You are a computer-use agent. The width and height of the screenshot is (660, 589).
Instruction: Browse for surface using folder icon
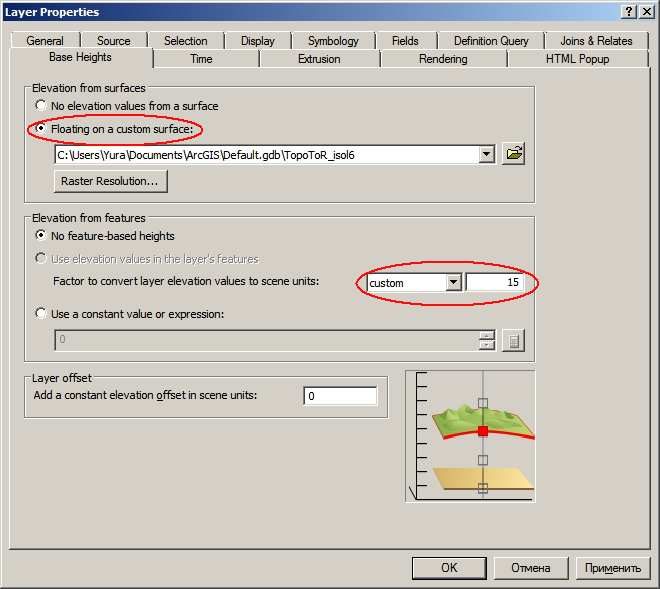pyautogui.click(x=514, y=154)
